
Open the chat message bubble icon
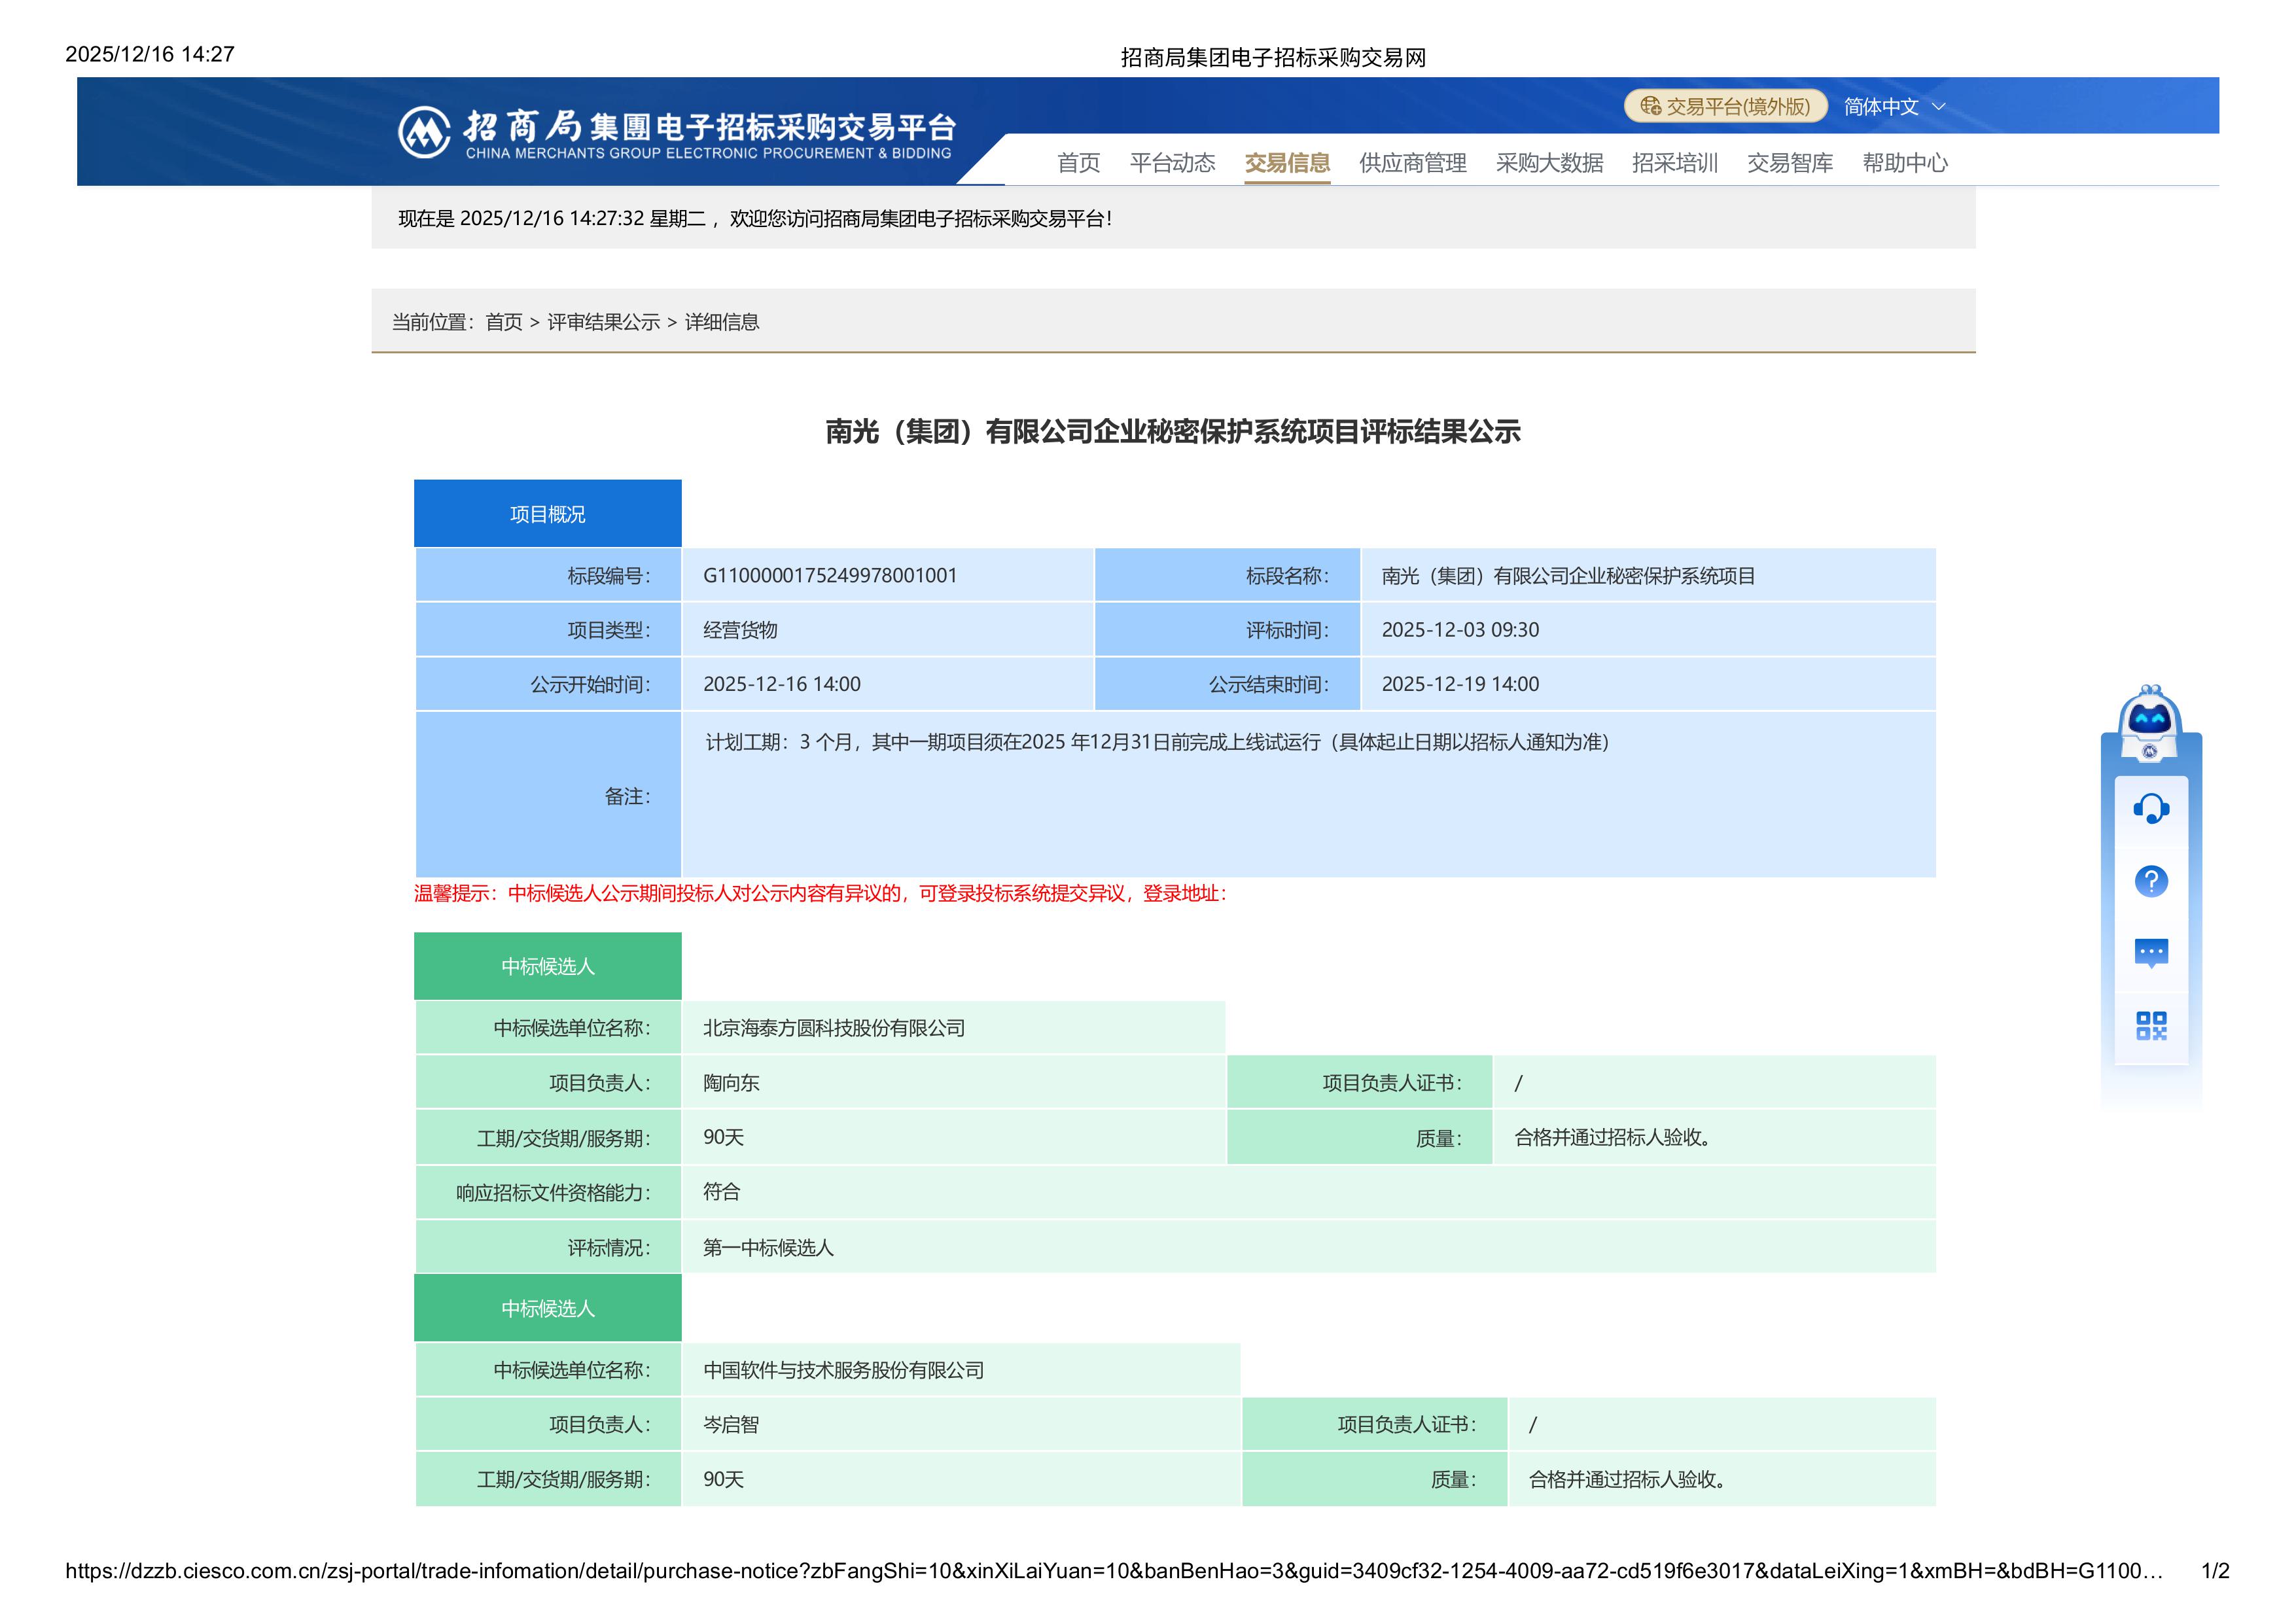tap(2151, 952)
